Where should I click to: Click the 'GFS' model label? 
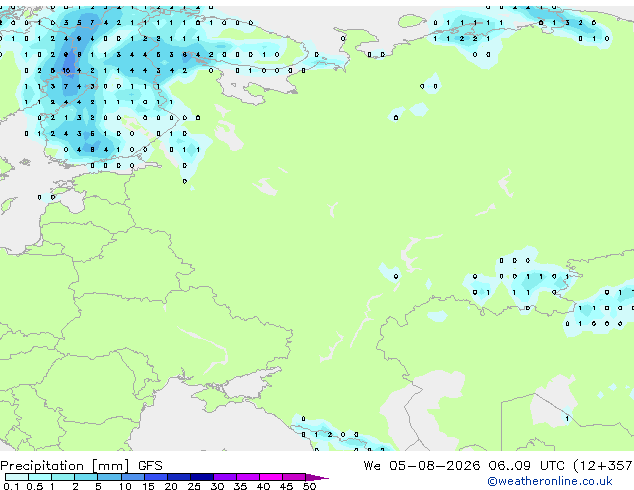150,466
